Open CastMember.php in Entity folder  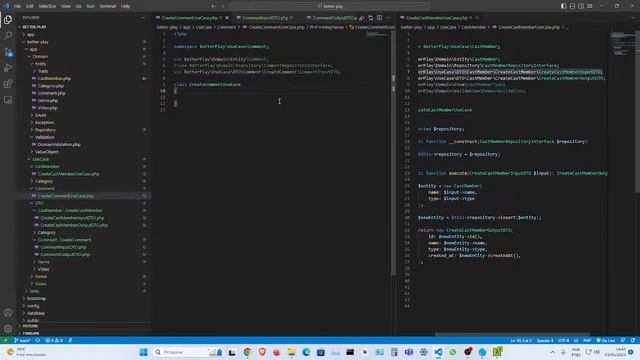point(54,78)
